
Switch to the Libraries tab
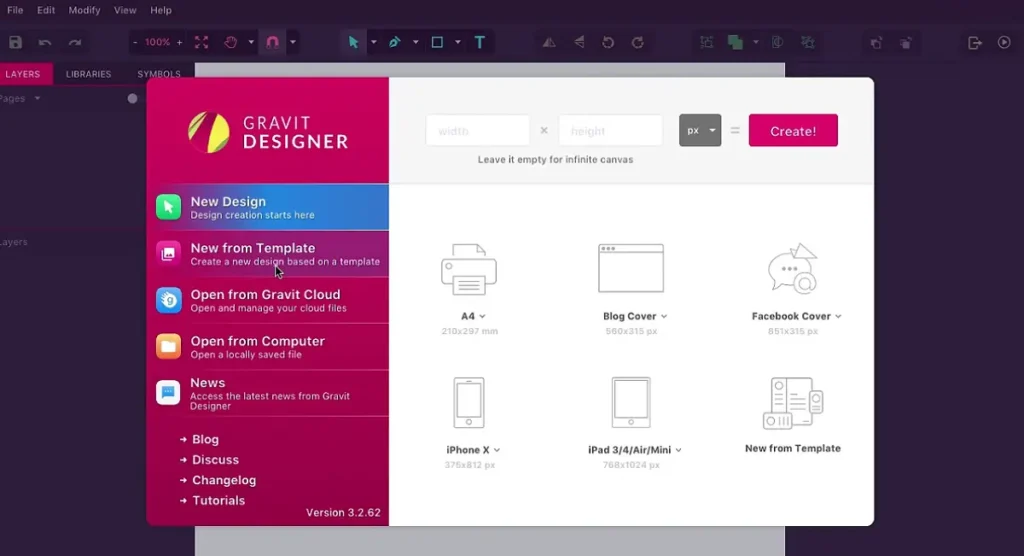click(x=88, y=74)
